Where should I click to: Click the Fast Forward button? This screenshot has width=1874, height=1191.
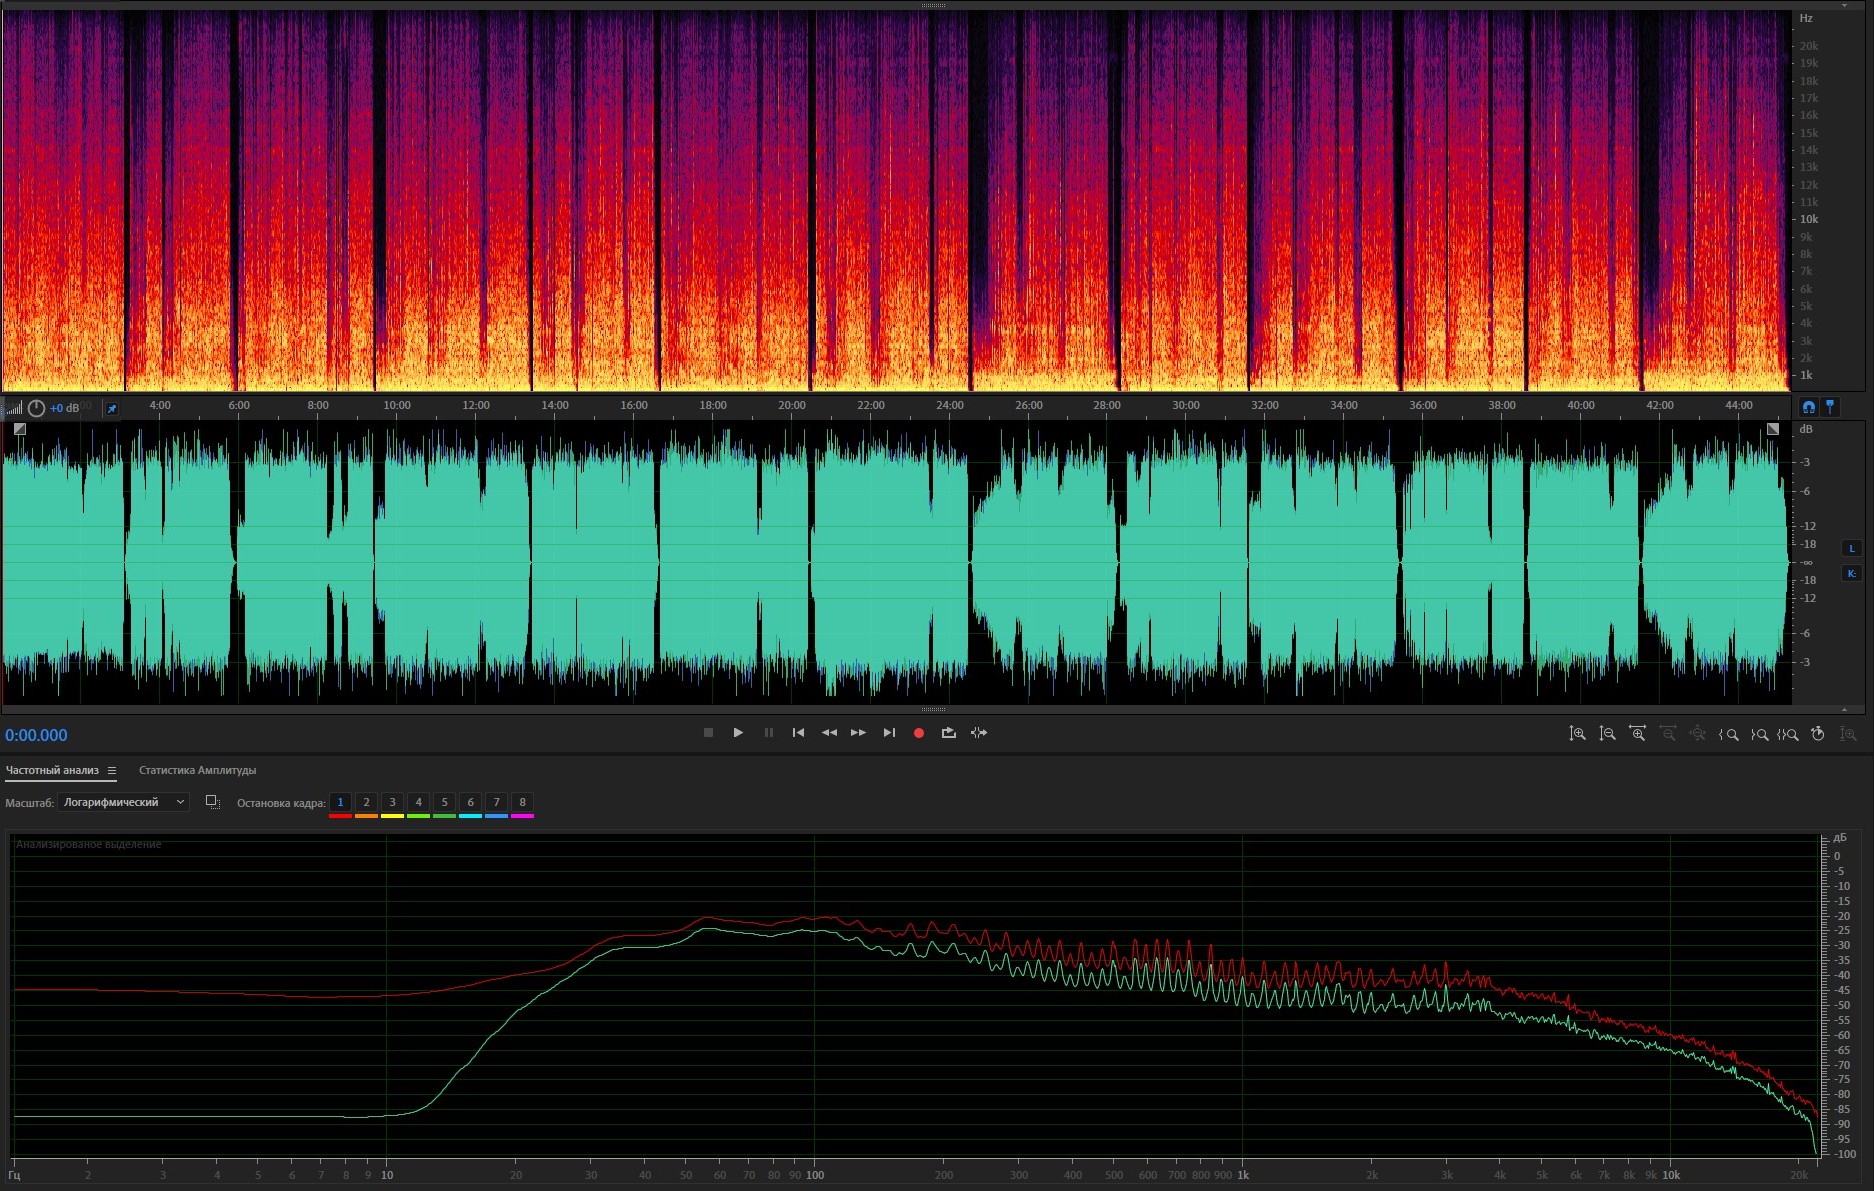coord(858,733)
